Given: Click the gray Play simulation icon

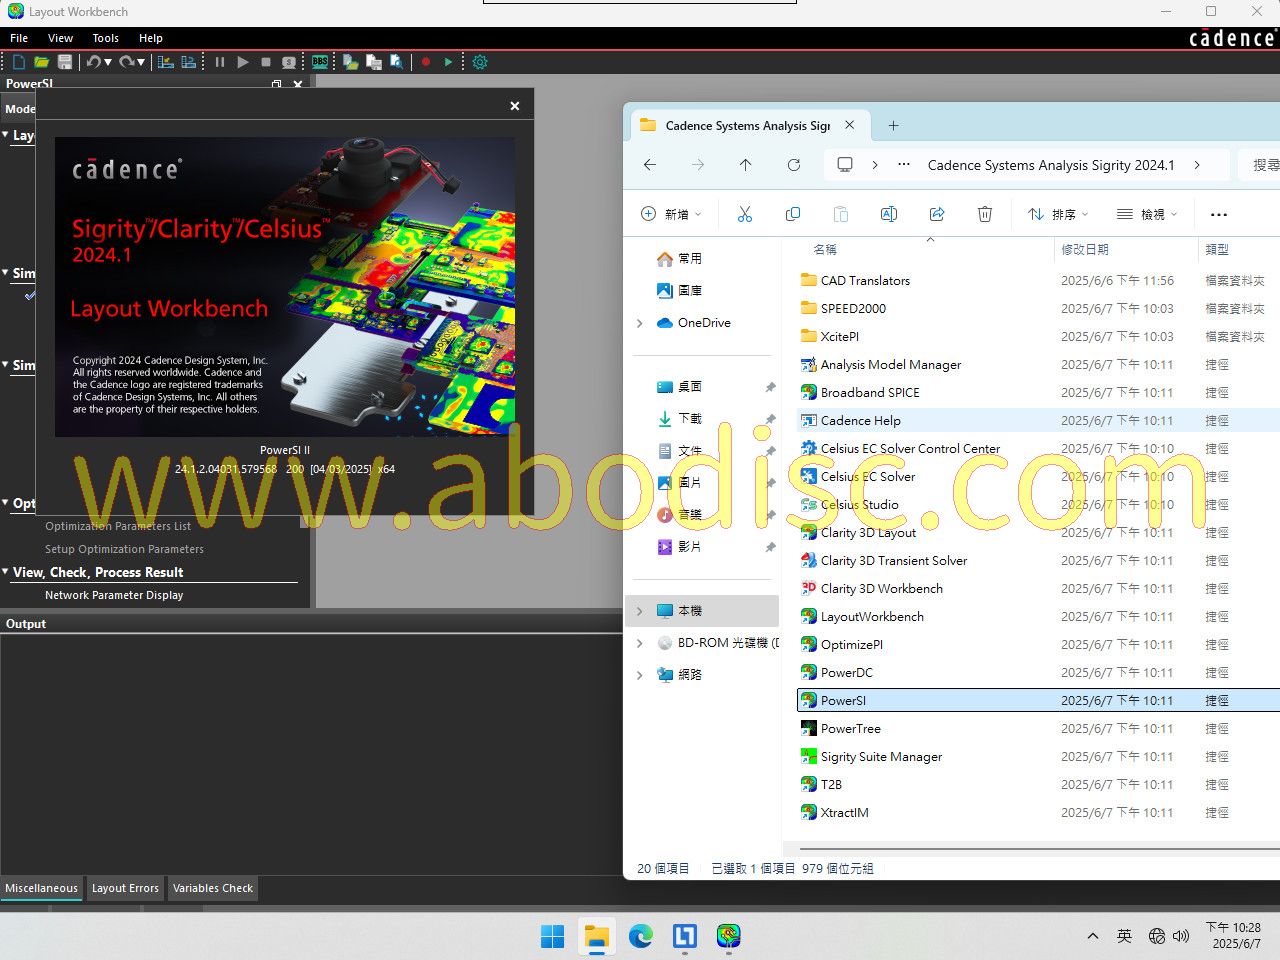Looking at the screenshot, I should [243, 62].
